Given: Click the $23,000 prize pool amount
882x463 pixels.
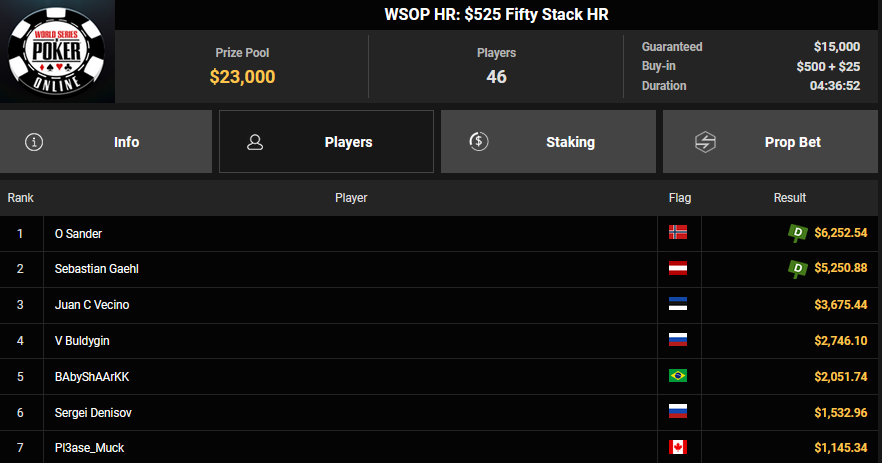Looking at the screenshot, I should pos(242,76).
